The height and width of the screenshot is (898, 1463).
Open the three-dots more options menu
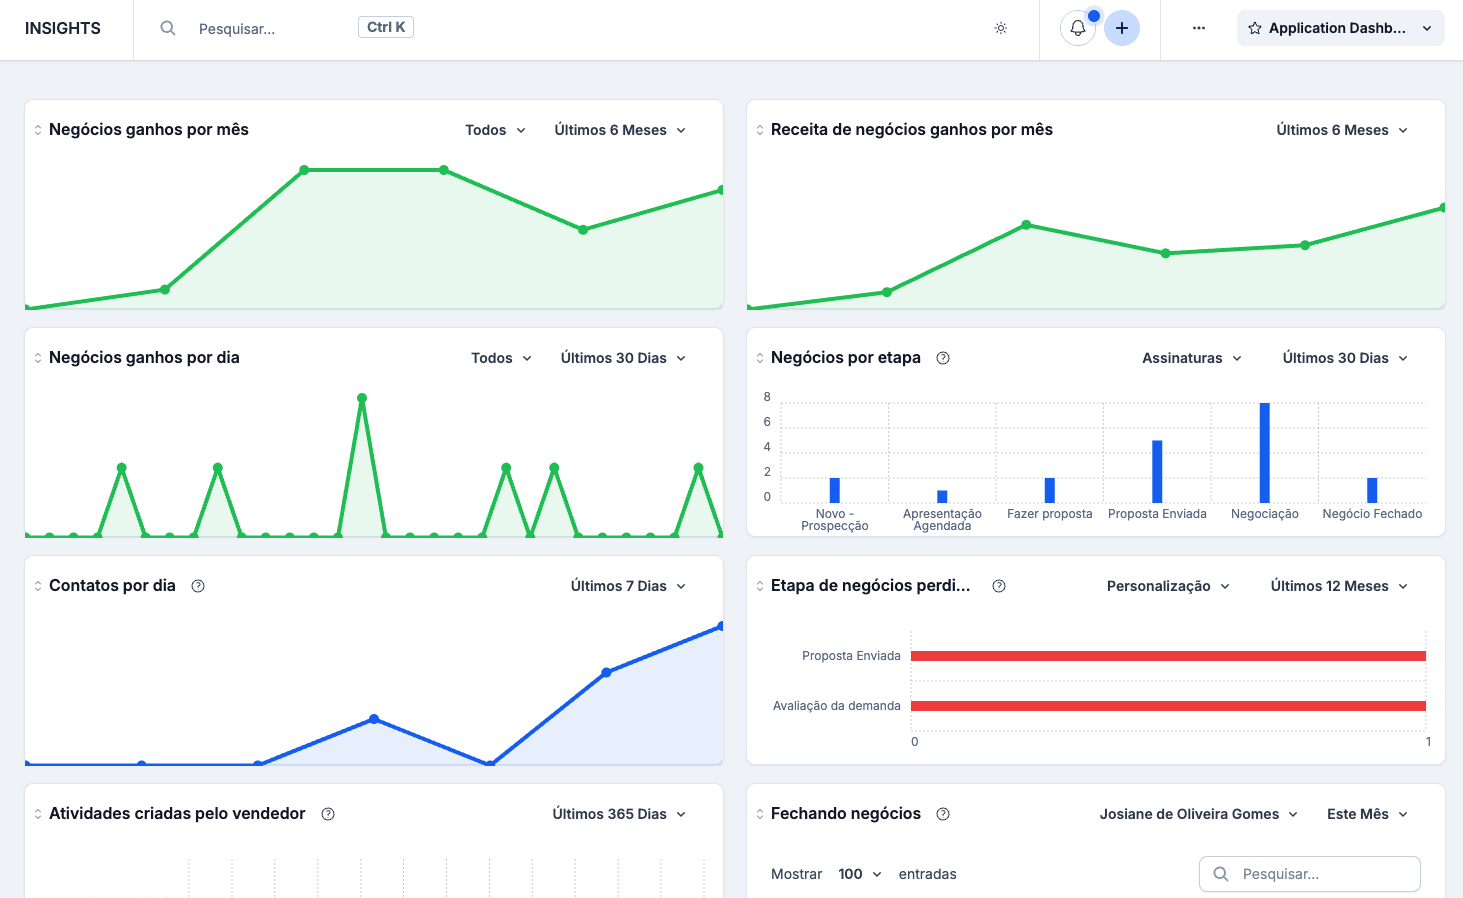(x=1199, y=28)
